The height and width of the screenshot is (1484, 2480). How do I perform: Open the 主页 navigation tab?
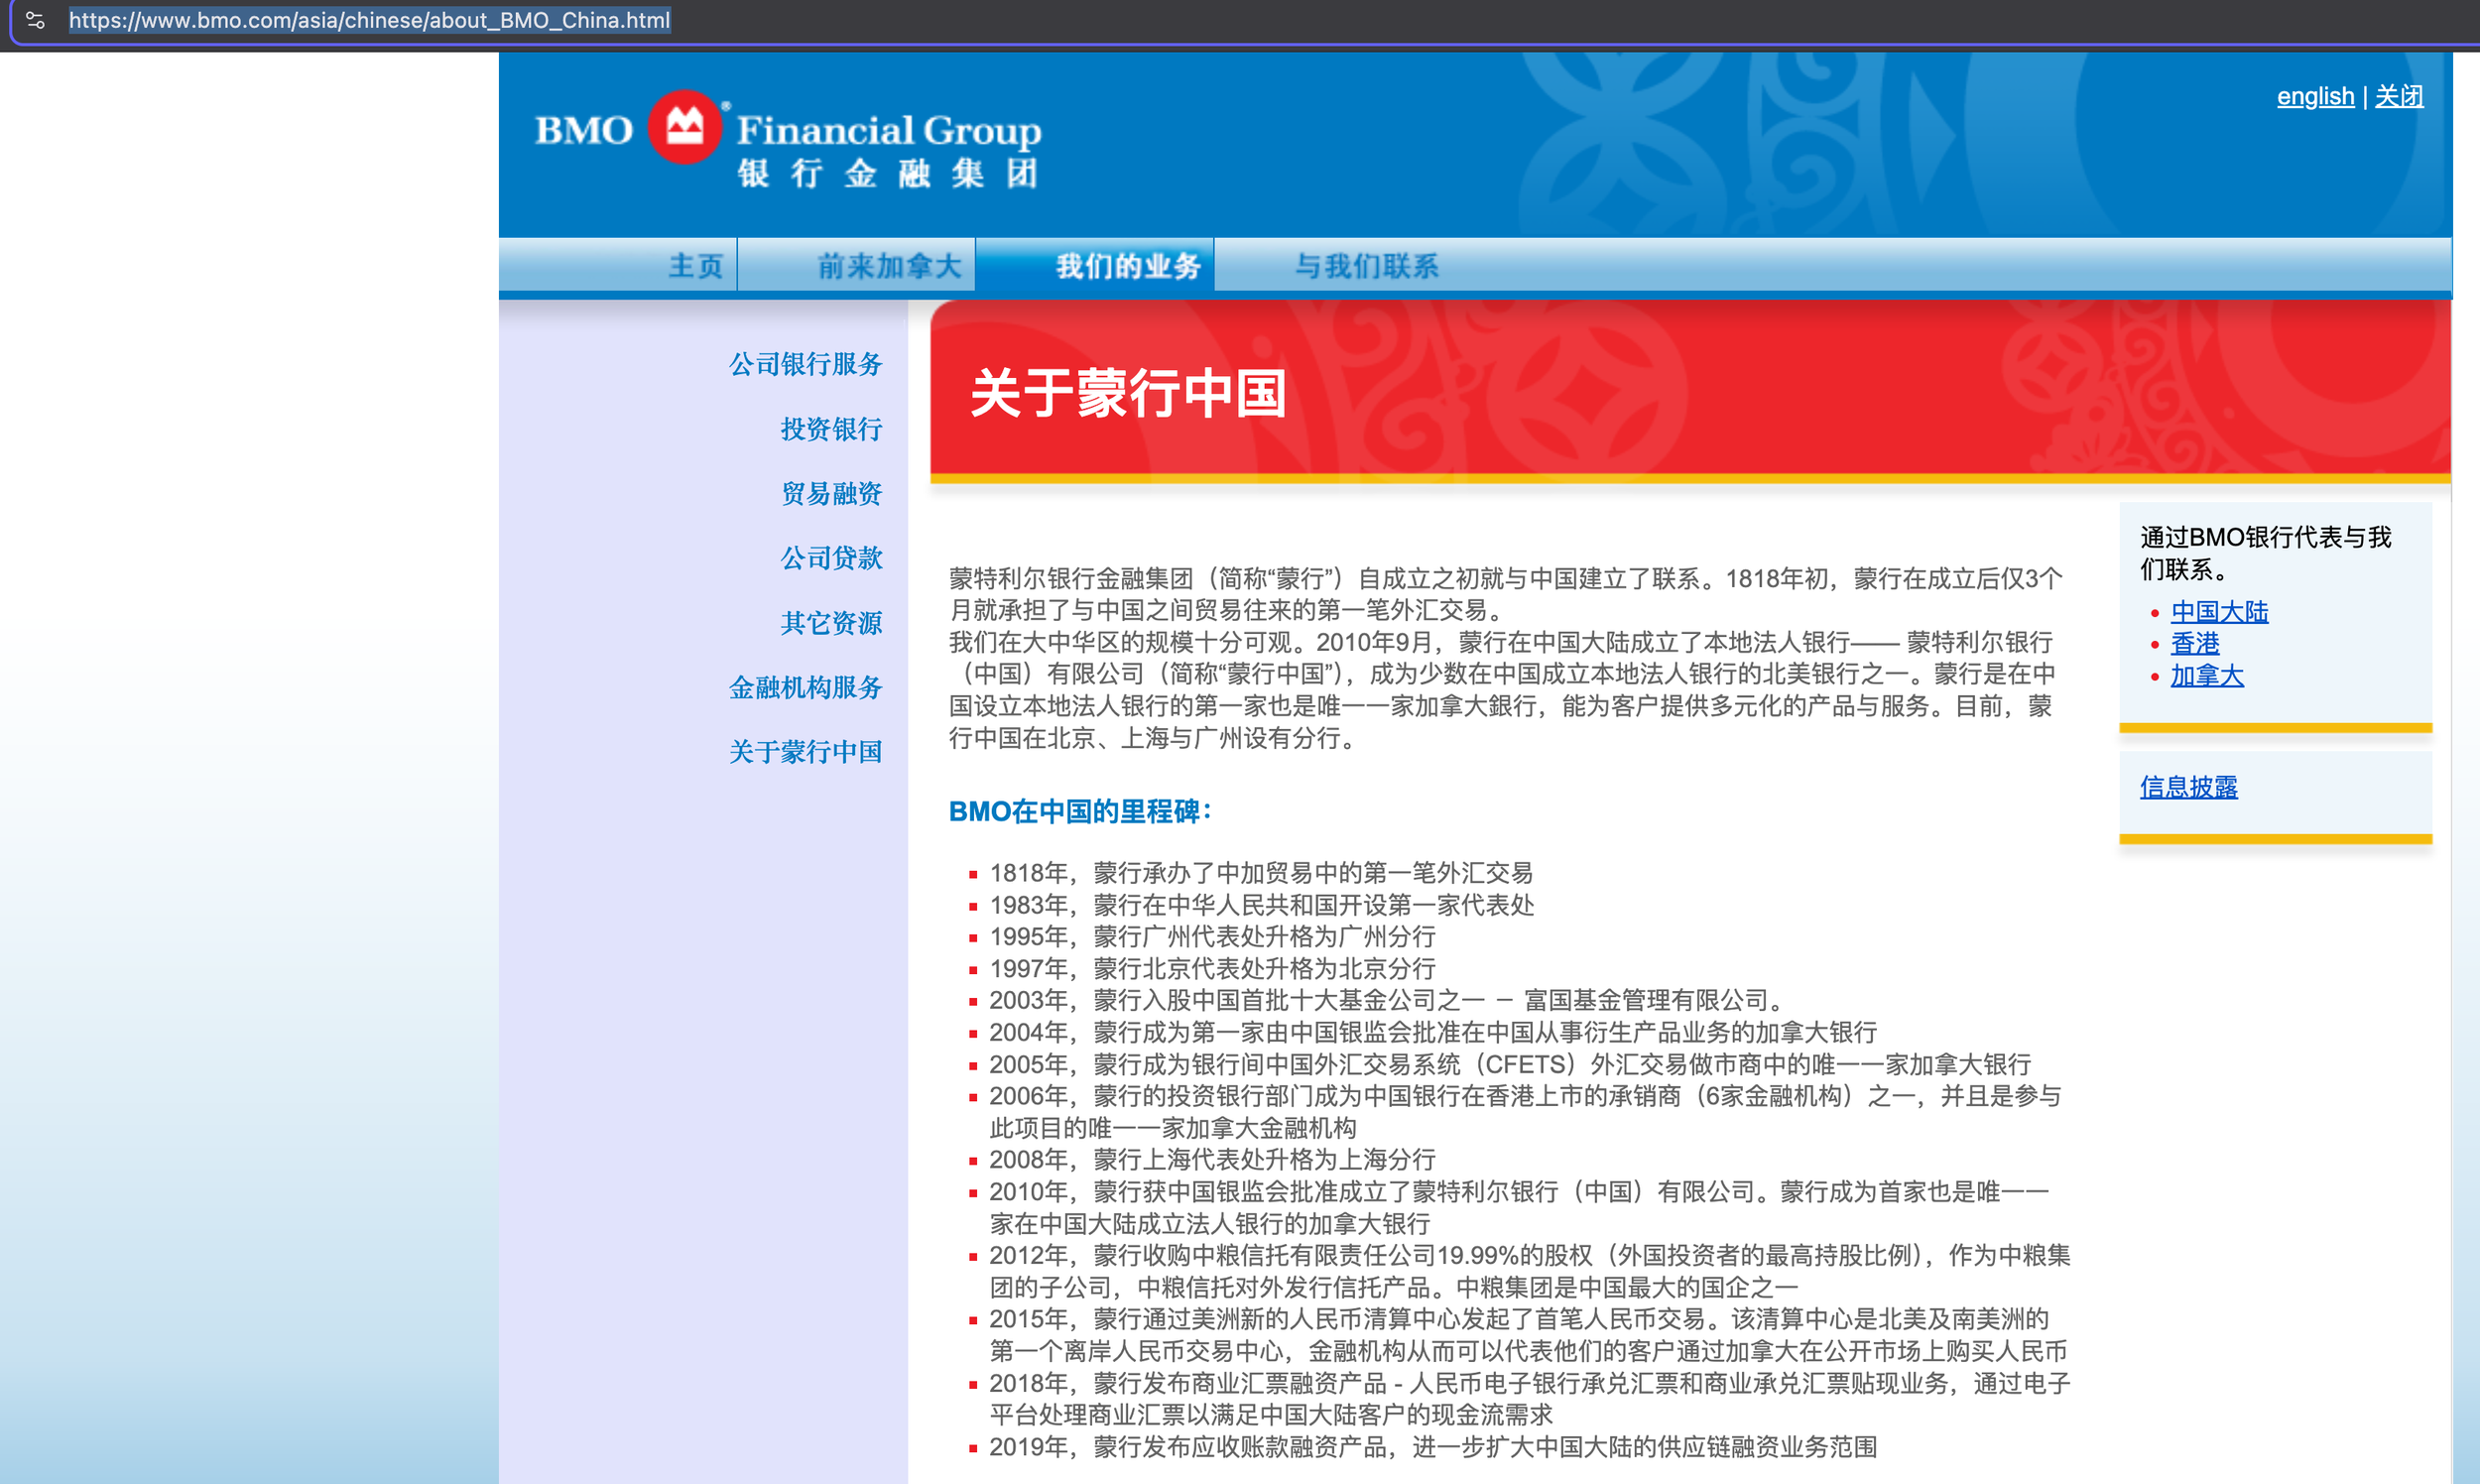tap(695, 266)
